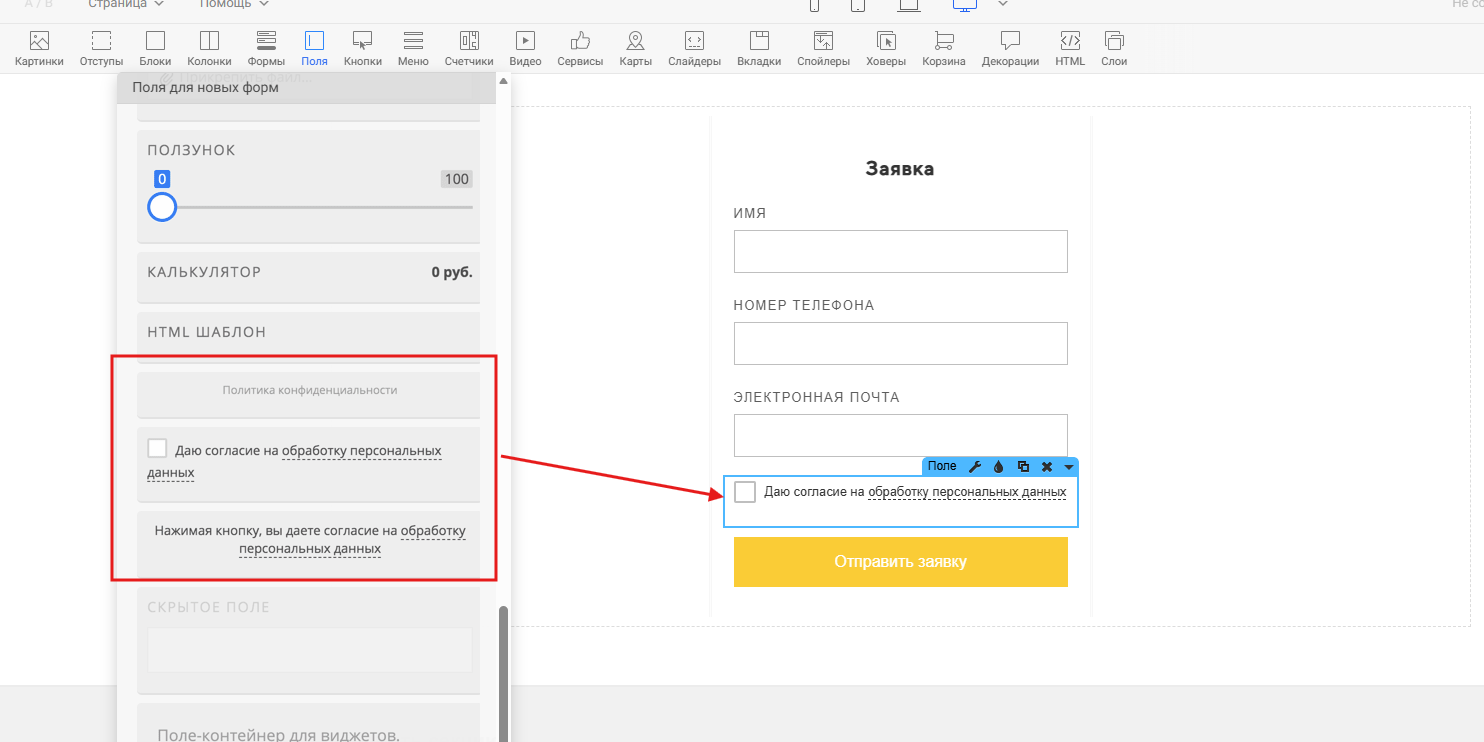Select the Поле-контейнер для виджетов template
Image resolution: width=1484 pixels, height=742 pixels.
coord(309,723)
